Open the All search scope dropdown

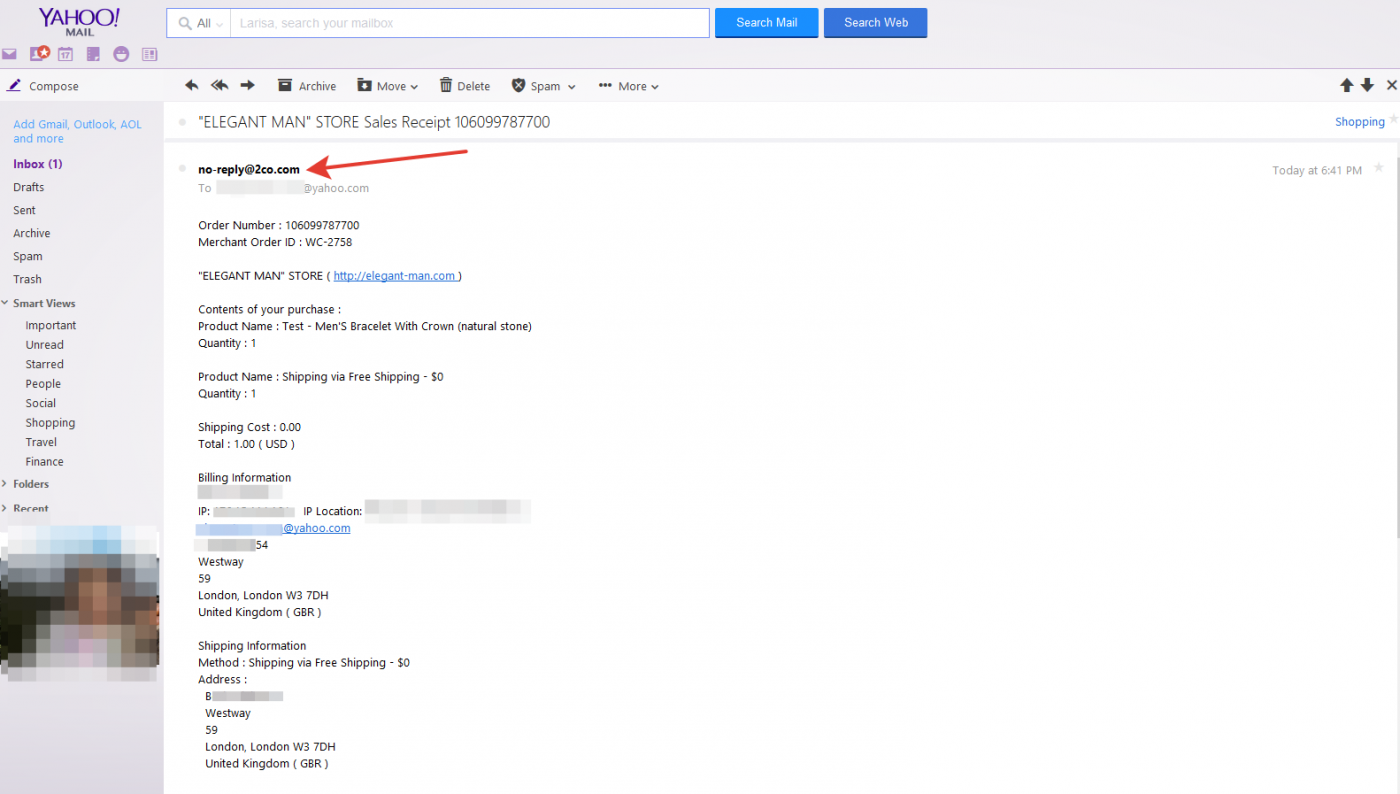click(198, 23)
